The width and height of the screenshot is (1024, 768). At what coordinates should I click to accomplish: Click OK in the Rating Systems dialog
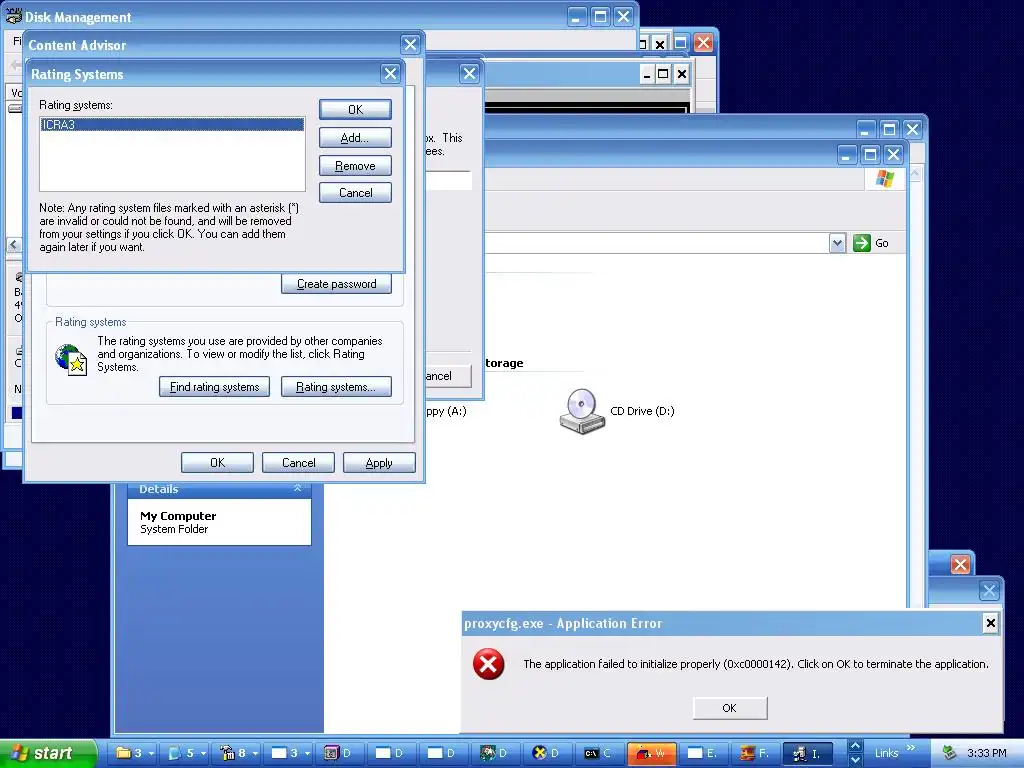click(x=355, y=109)
